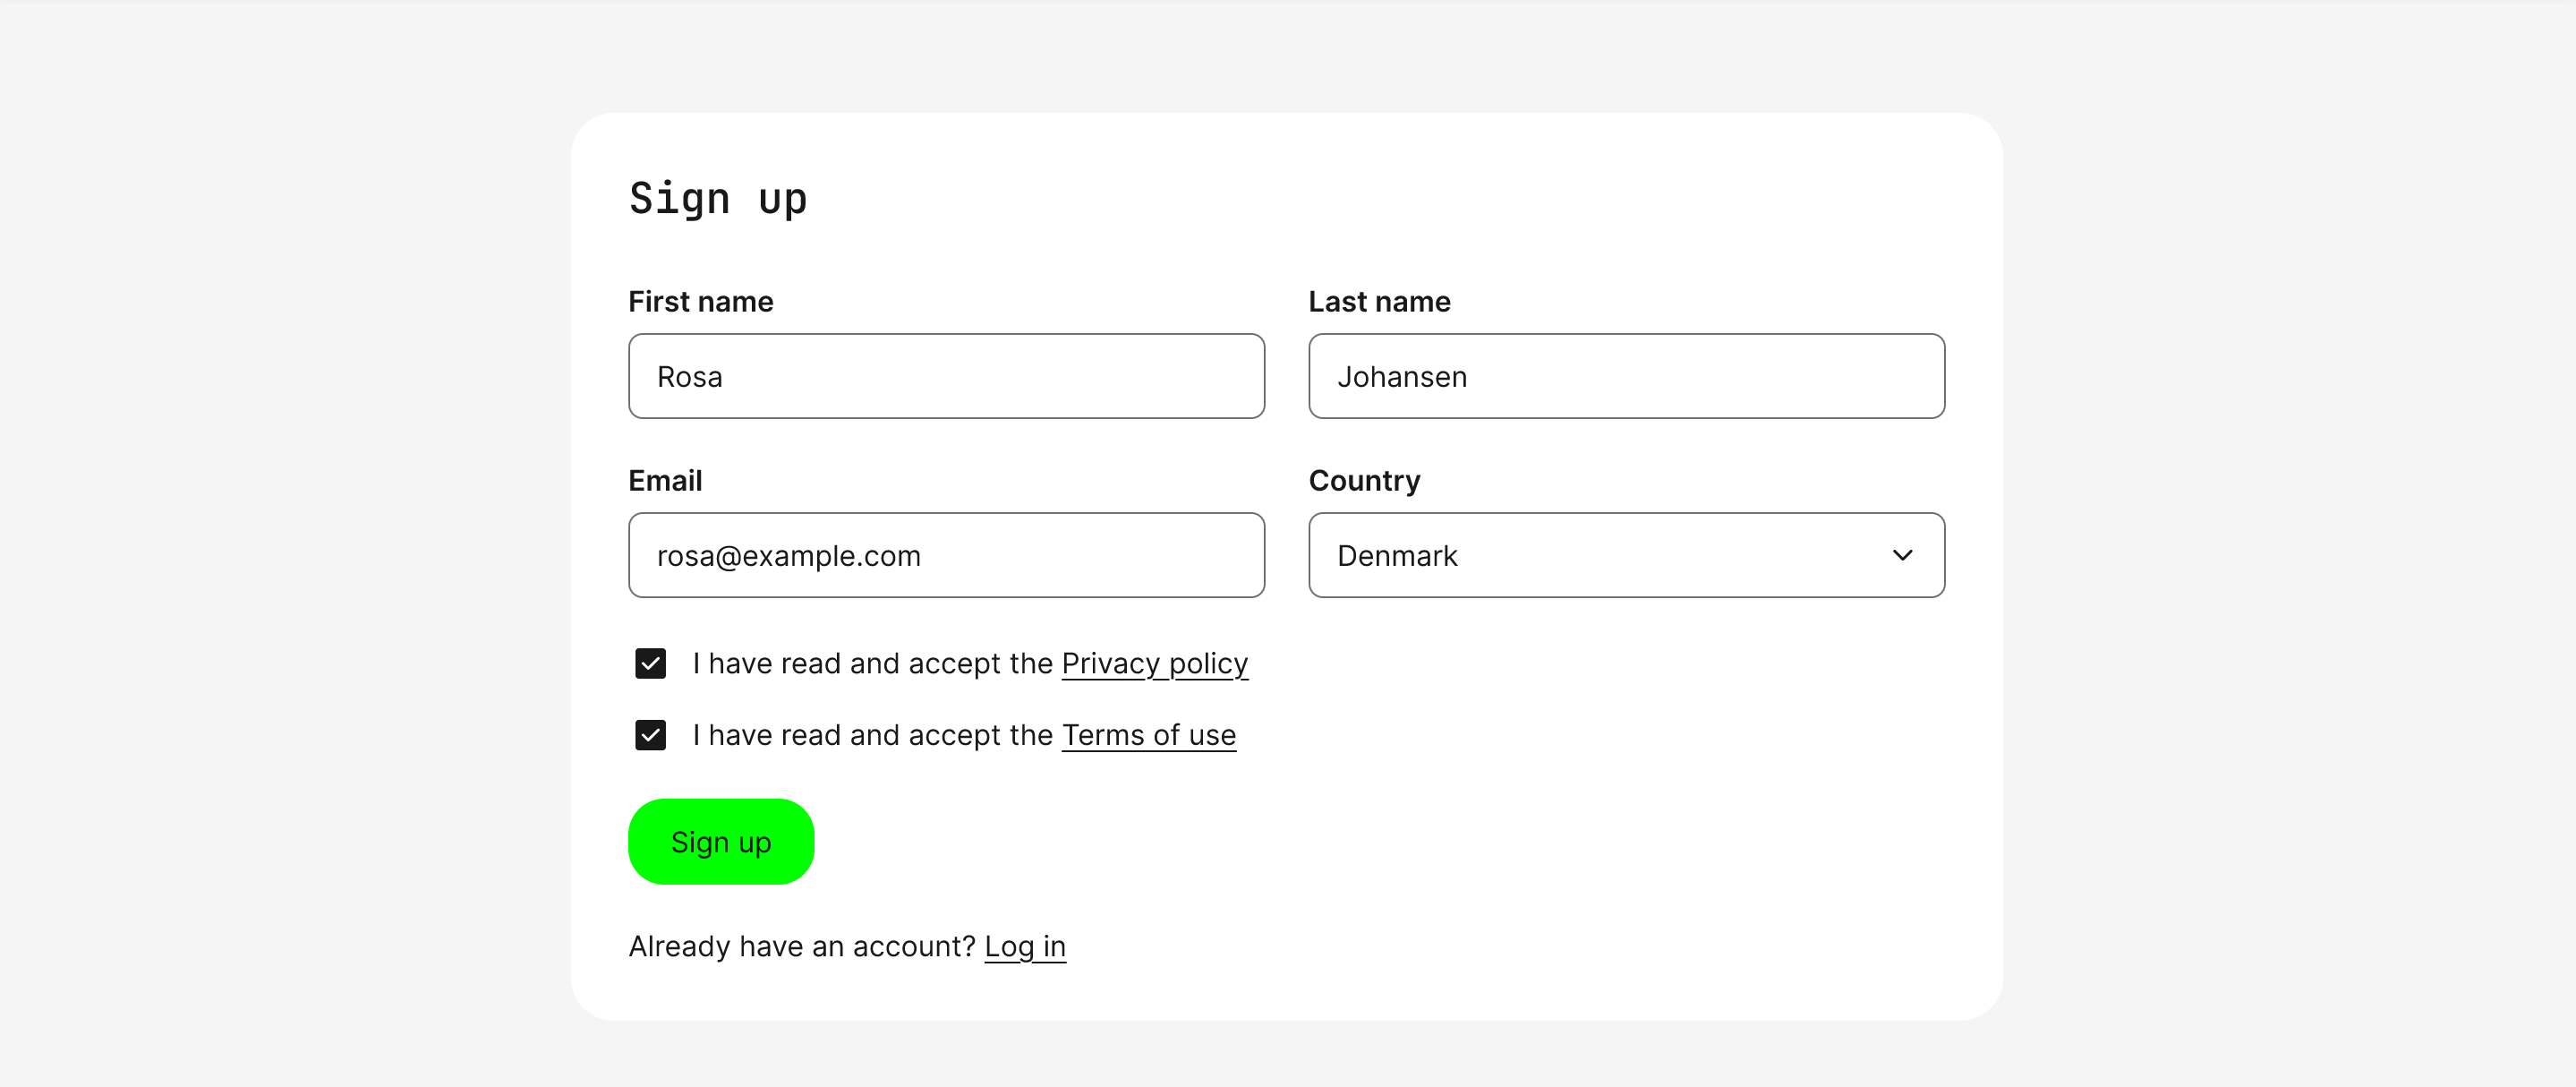The width and height of the screenshot is (2576, 1087).
Task: Click the "Already have an account?" text
Action: [x=801, y=946]
